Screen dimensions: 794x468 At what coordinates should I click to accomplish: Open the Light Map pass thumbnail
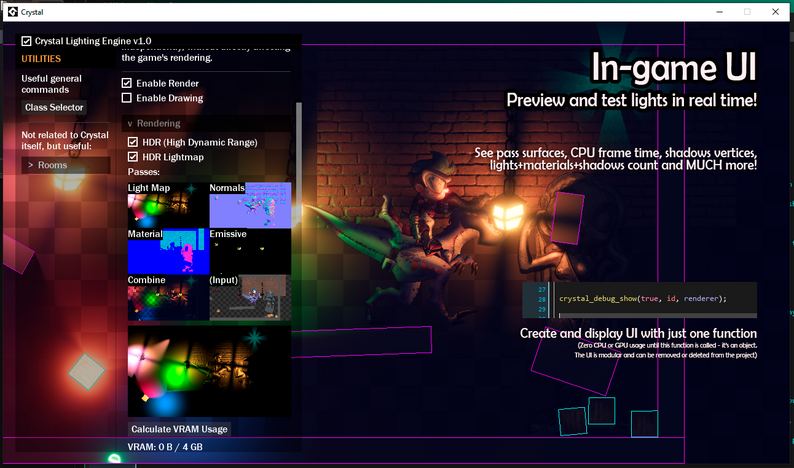click(x=168, y=205)
